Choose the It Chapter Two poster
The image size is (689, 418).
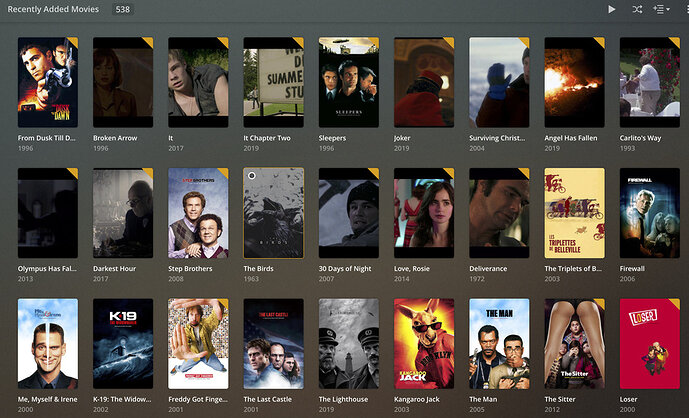[273, 82]
